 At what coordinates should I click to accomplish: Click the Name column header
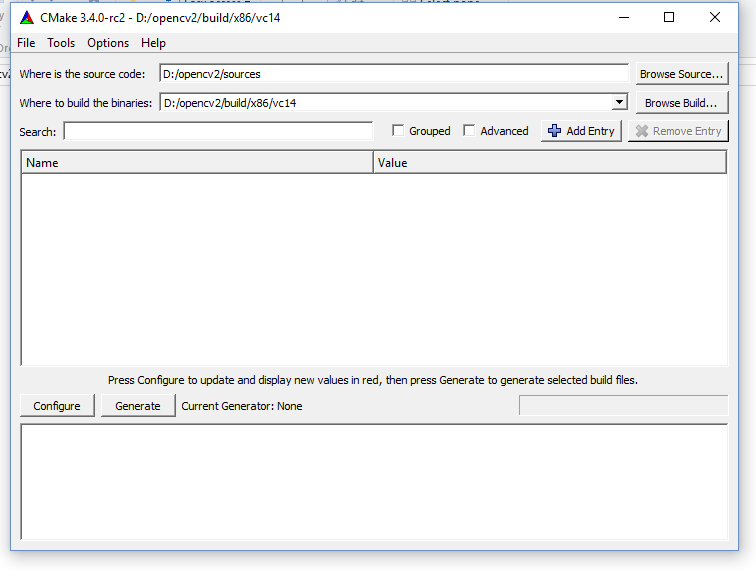[x=197, y=163]
